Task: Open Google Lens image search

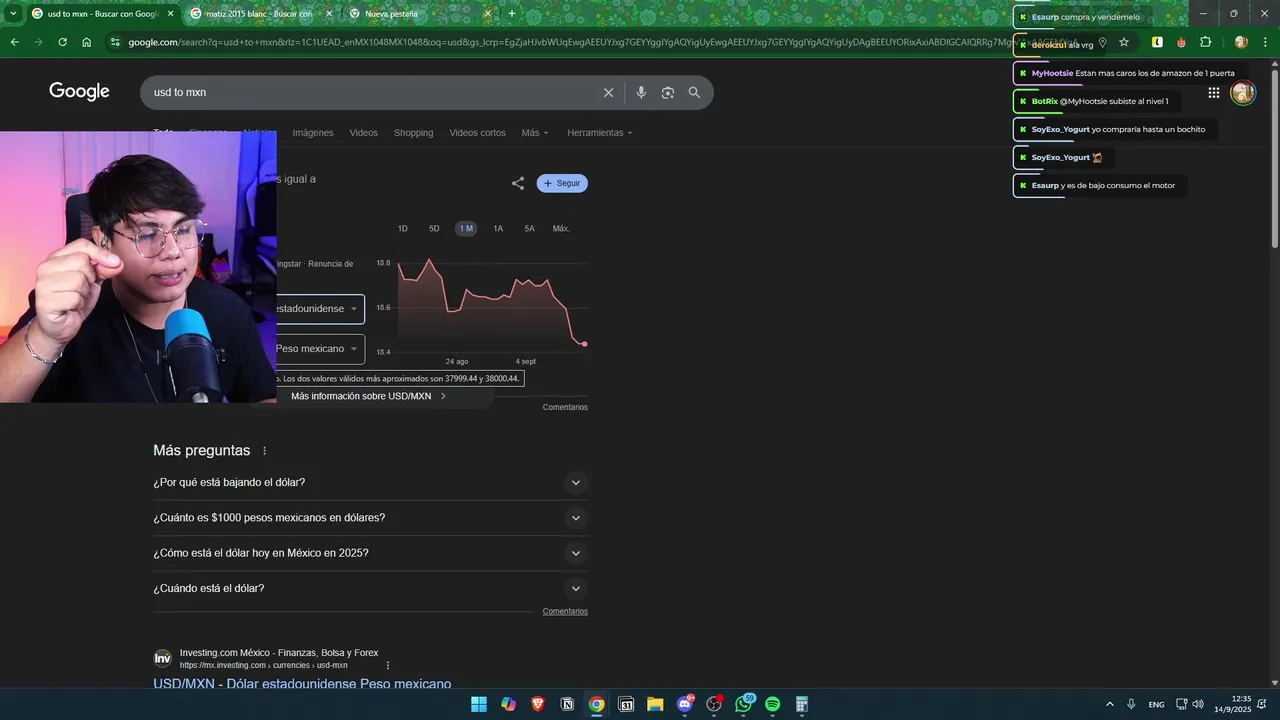Action: (x=667, y=92)
